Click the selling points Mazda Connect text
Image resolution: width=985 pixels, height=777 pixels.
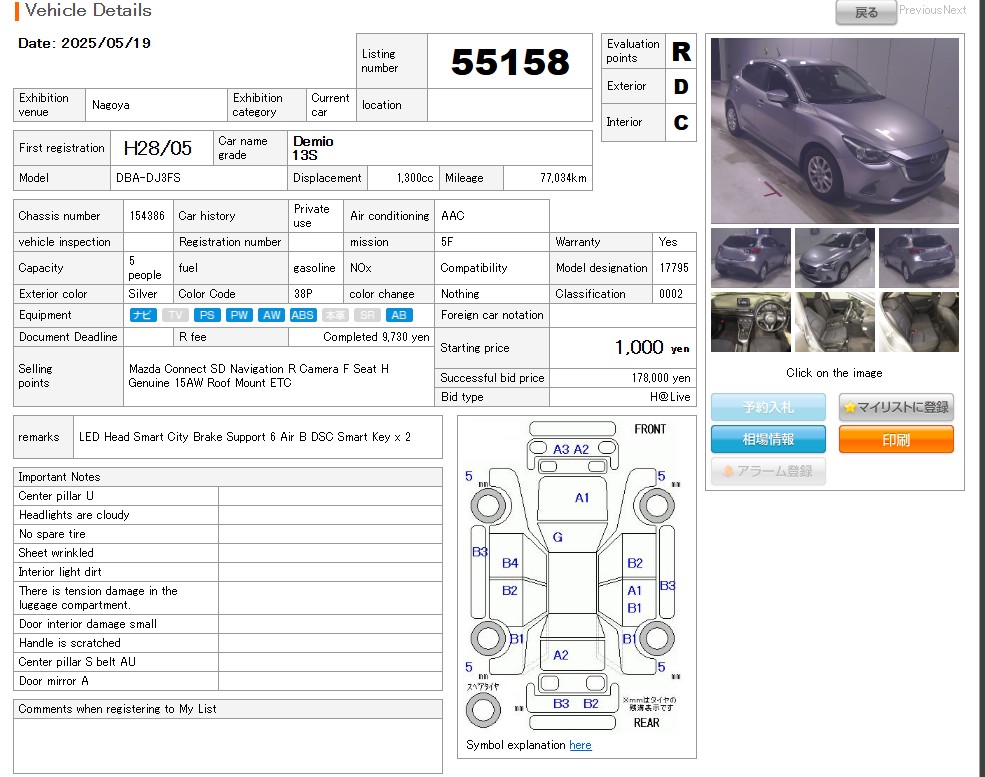pos(258,376)
